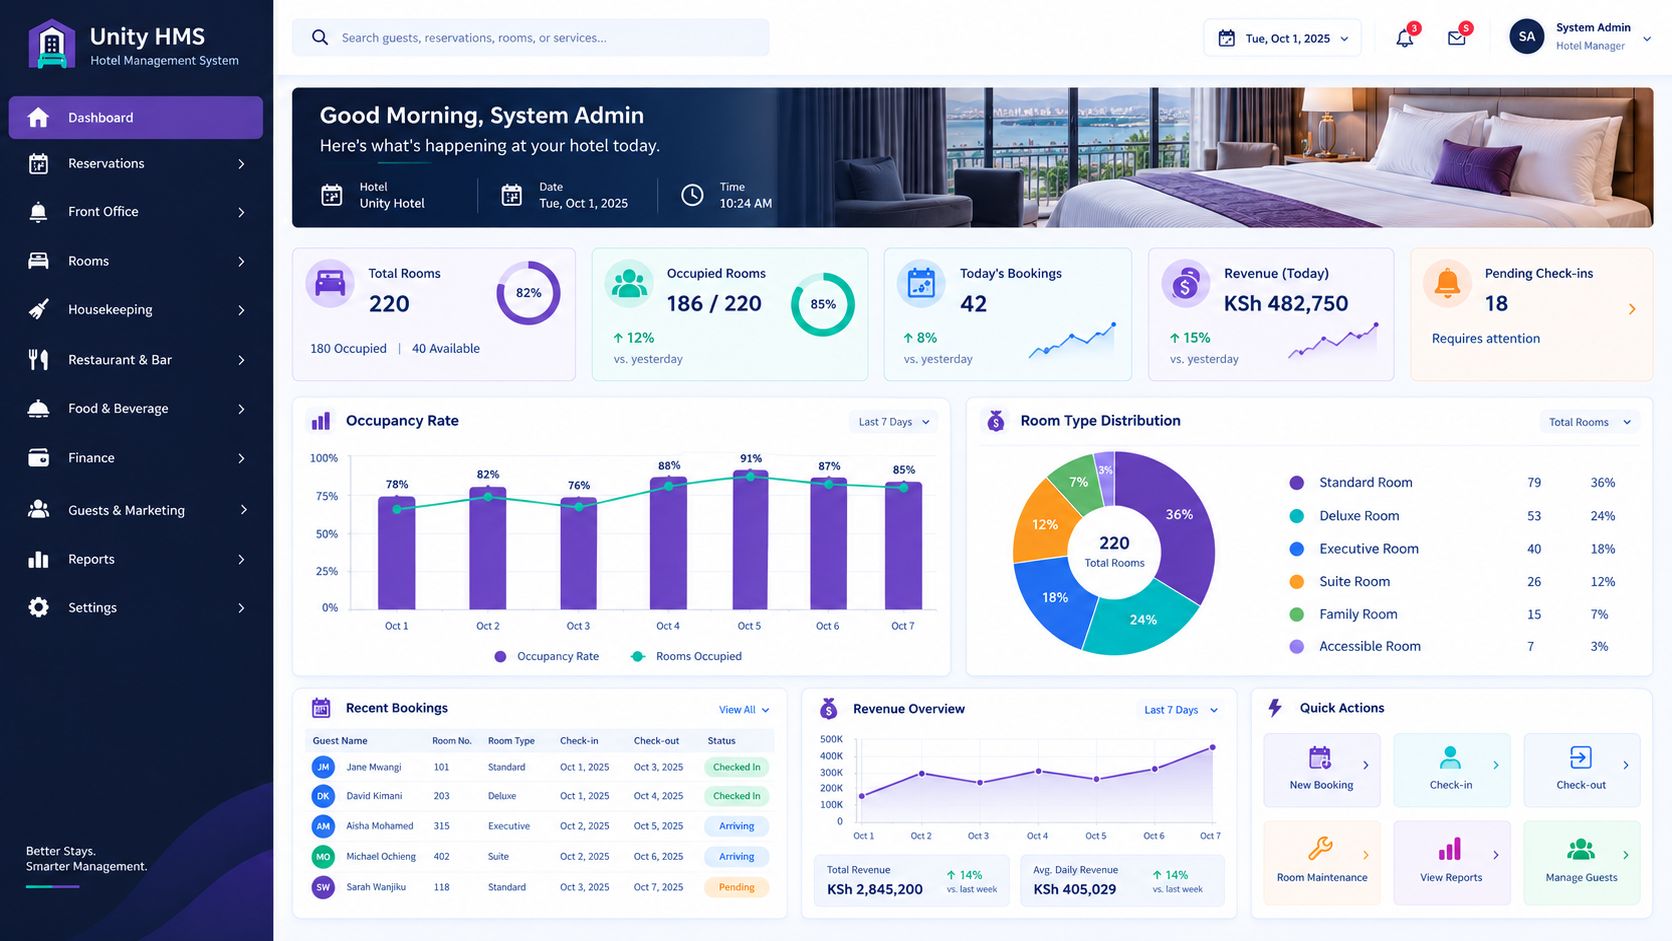Open the Total Rooms distribution dropdown
The image size is (1672, 941).
(x=1589, y=422)
